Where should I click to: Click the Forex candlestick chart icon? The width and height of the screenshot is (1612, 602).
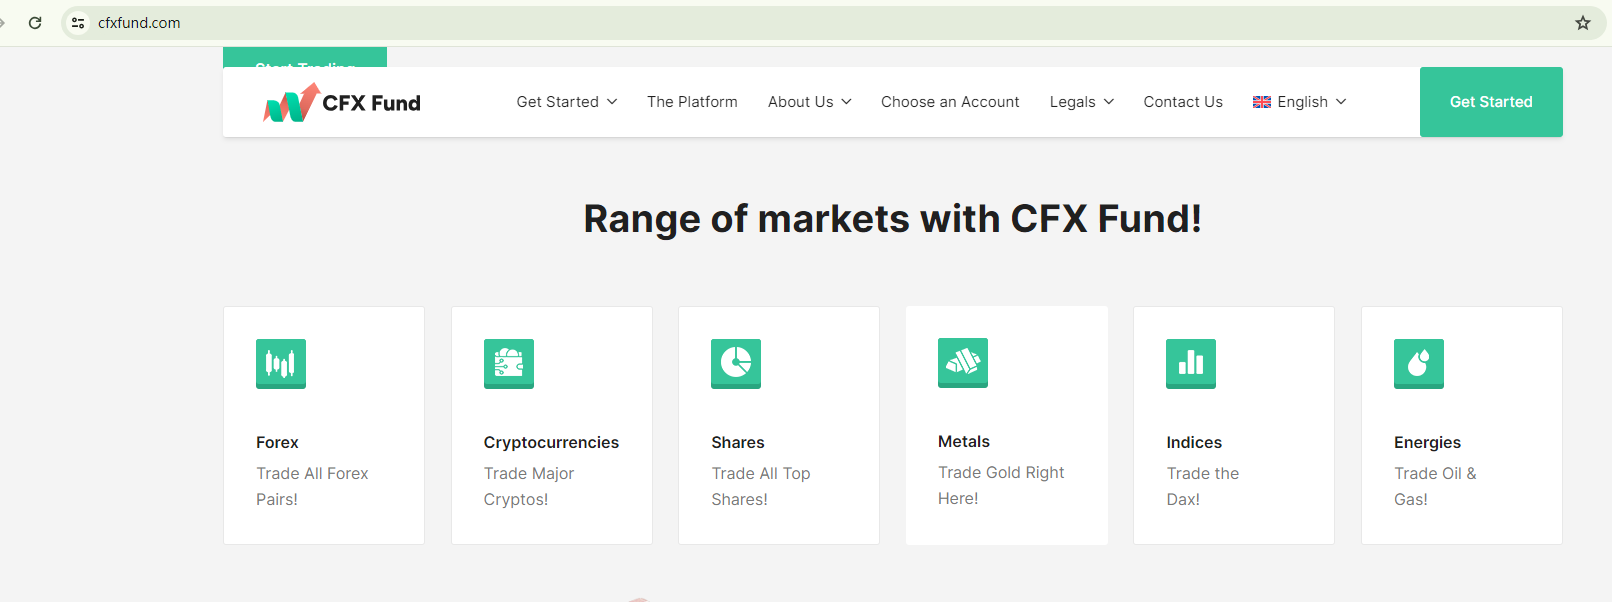point(280,363)
